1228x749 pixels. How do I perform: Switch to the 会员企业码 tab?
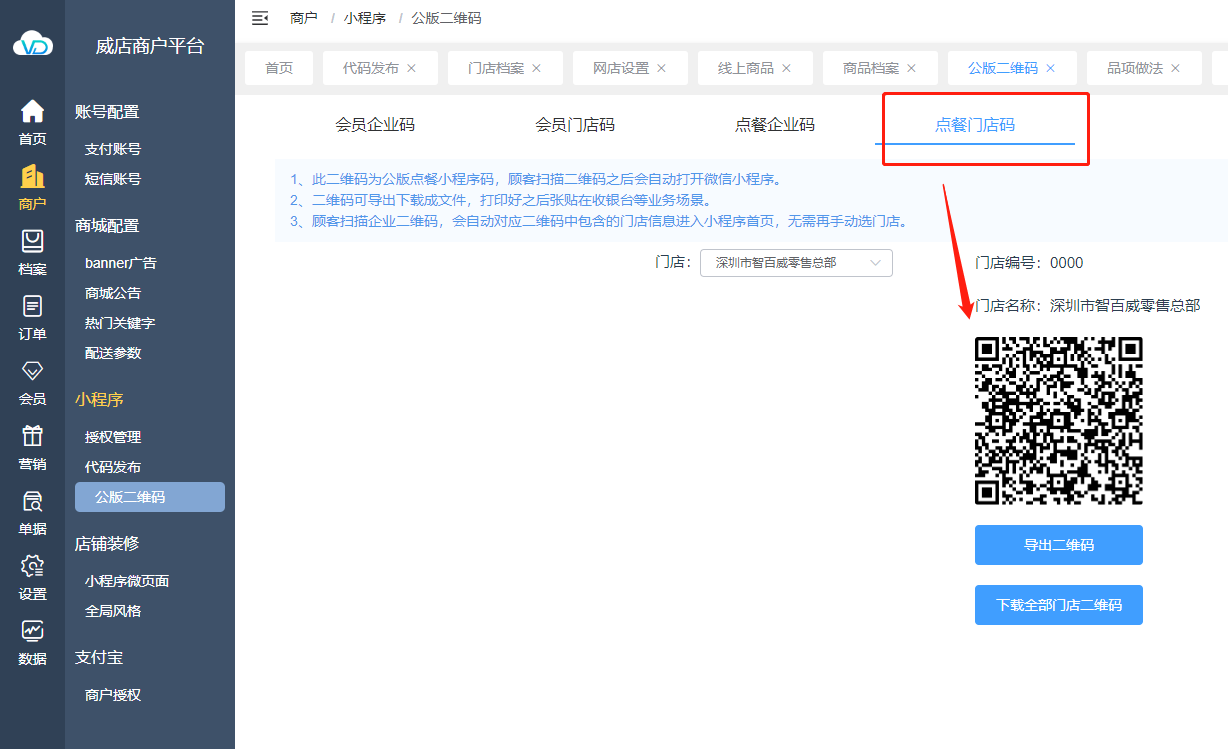coord(375,125)
